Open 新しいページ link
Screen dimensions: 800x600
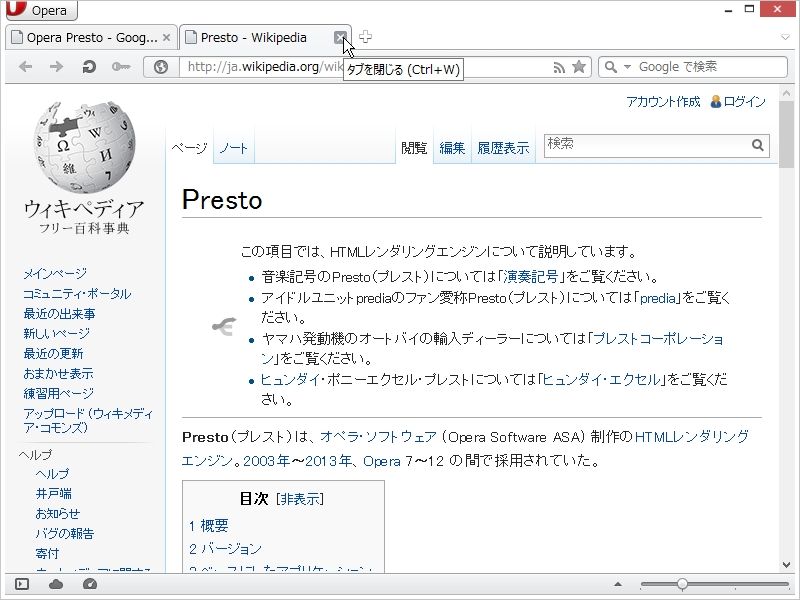pos(56,334)
